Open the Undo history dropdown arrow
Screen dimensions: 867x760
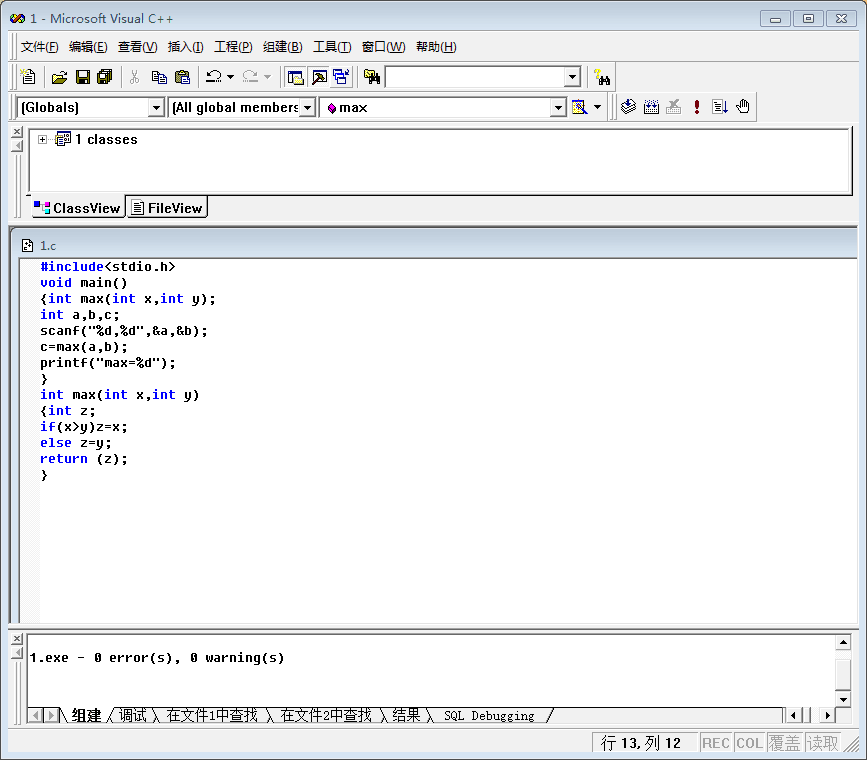[231, 77]
